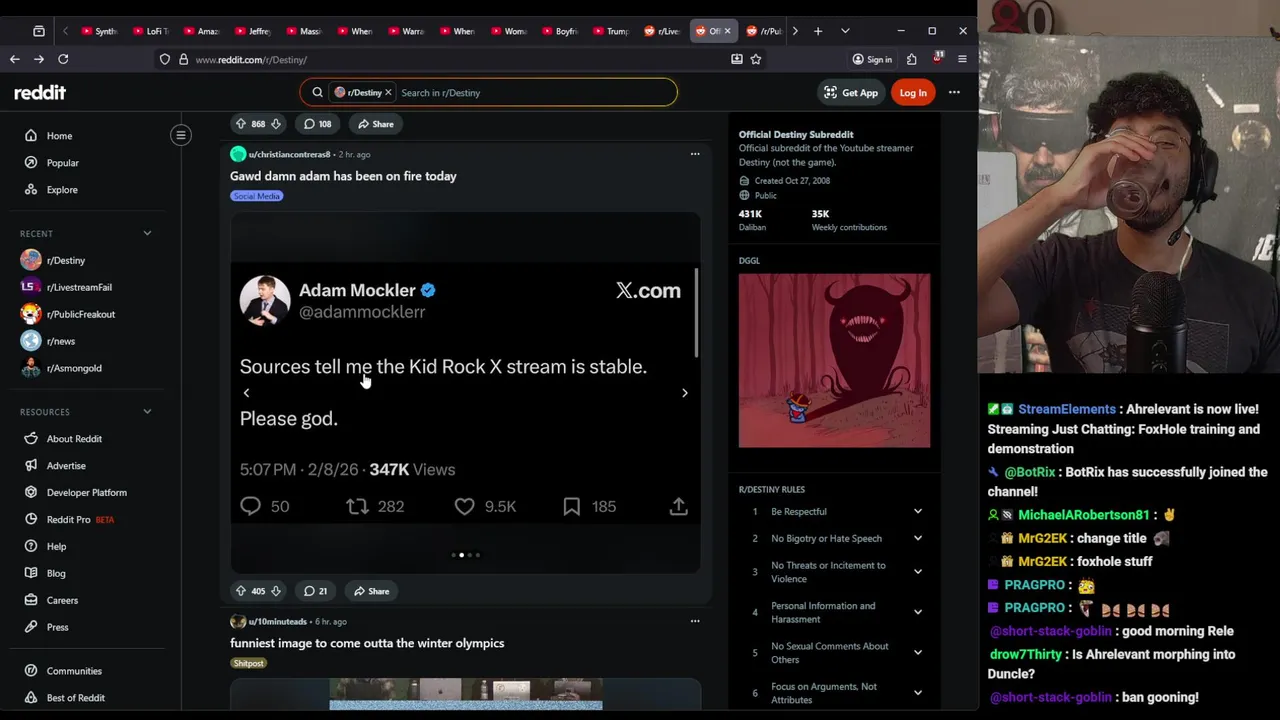
Task: Switch to the r/Live browser tab
Action: (661, 31)
